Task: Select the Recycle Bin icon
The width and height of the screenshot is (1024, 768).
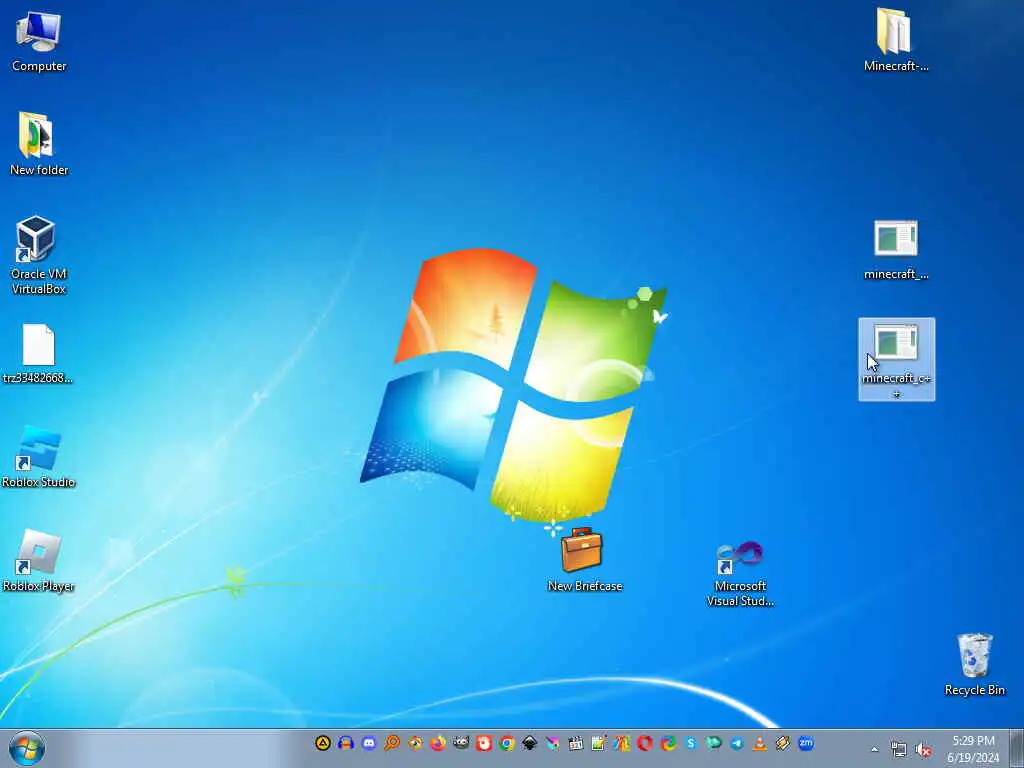Action: [974, 664]
